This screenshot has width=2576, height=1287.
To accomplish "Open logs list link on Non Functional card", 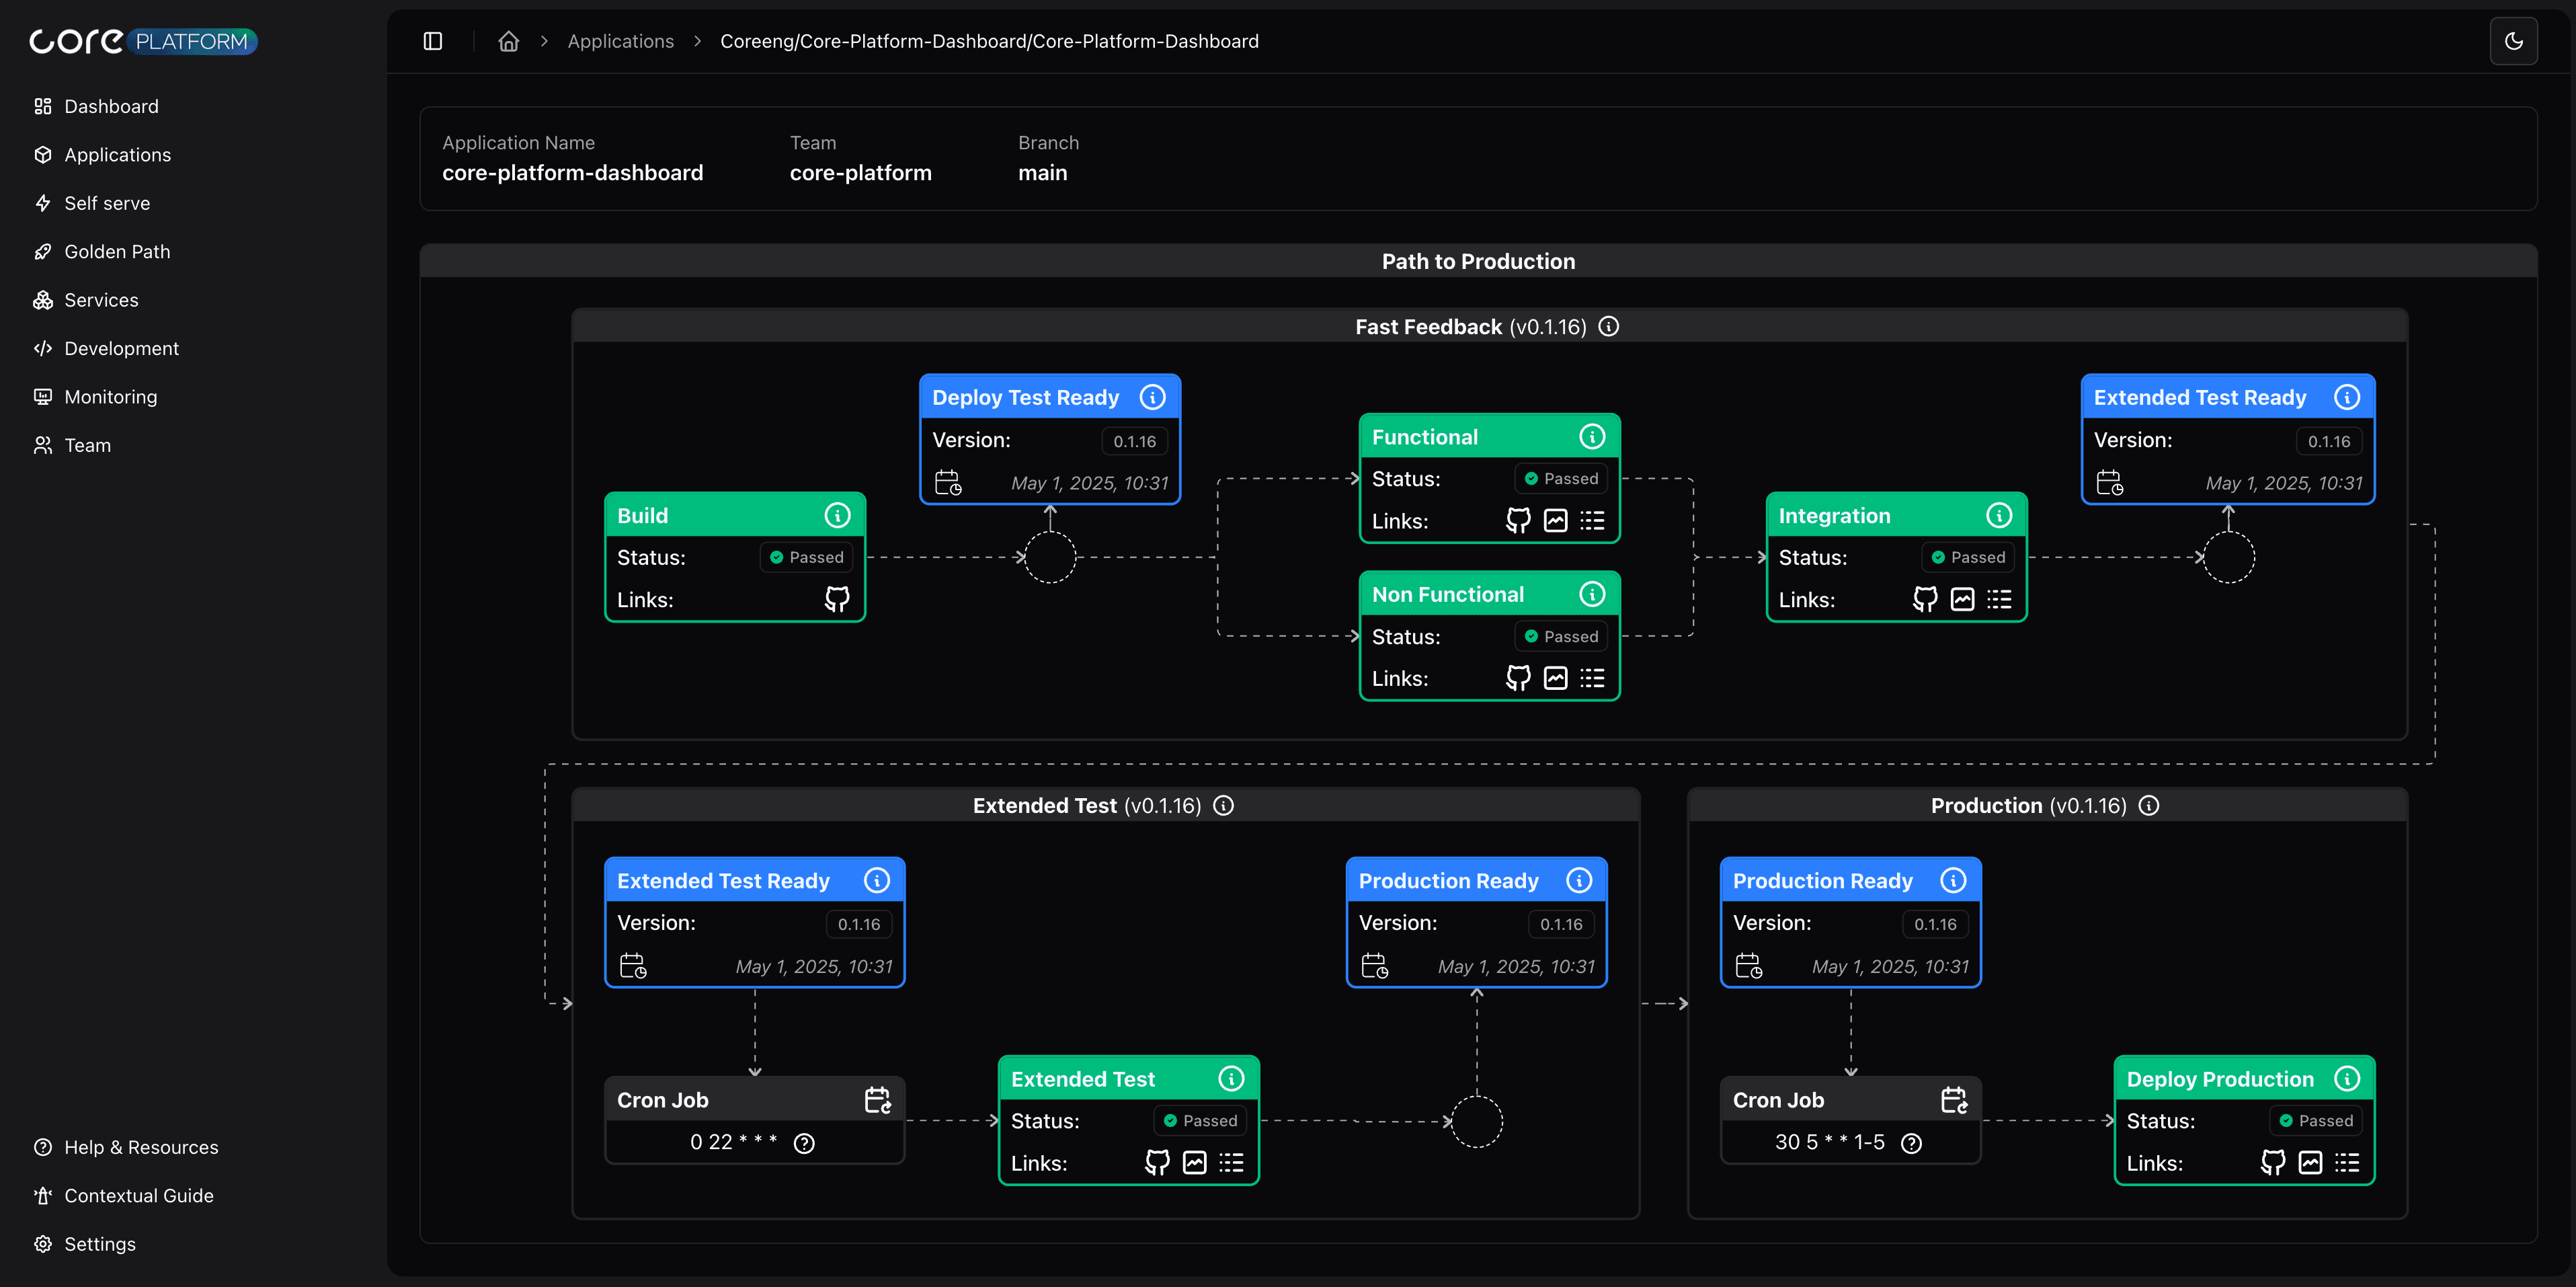I will (1592, 678).
